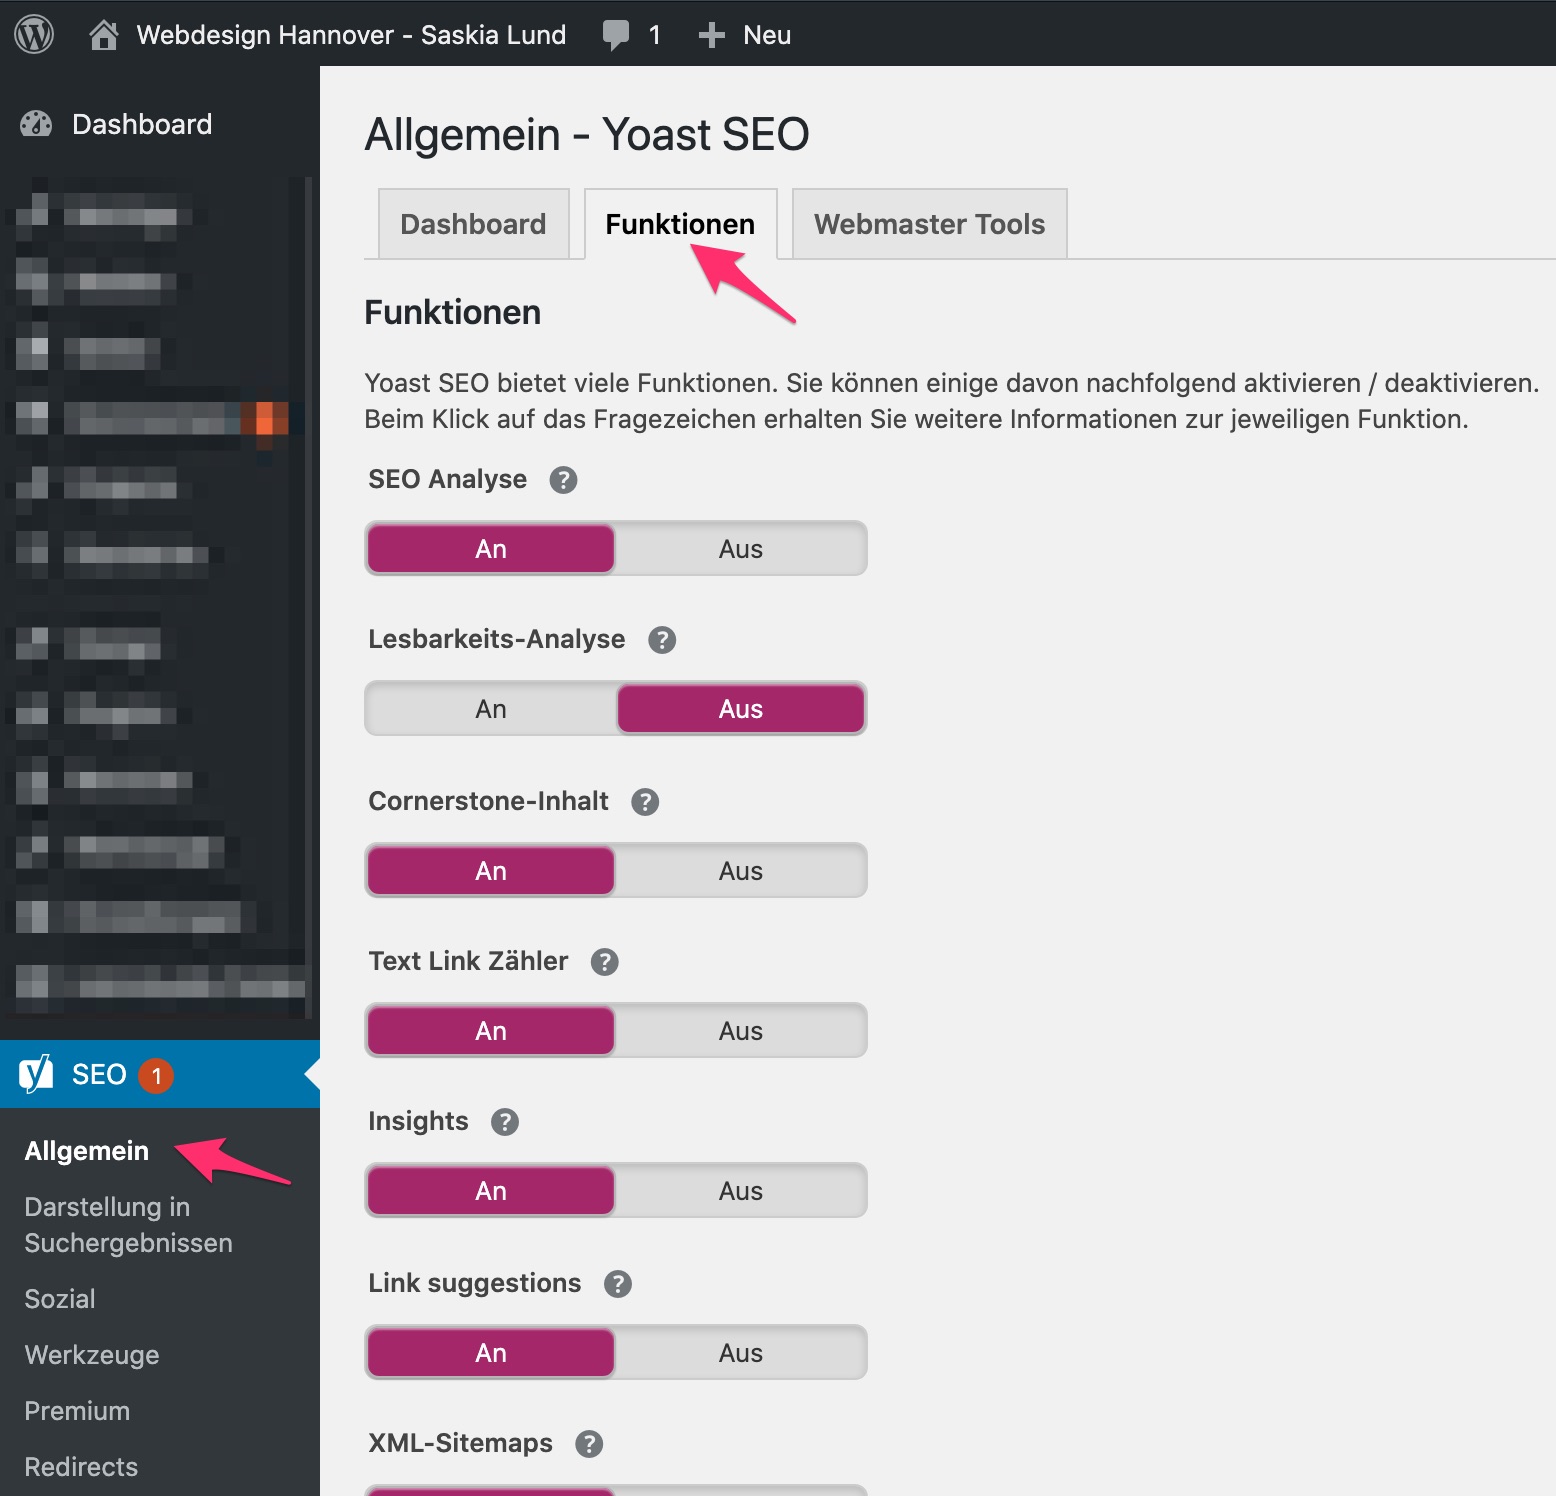Enable Cornerstone-Inhalt with An

point(491,871)
